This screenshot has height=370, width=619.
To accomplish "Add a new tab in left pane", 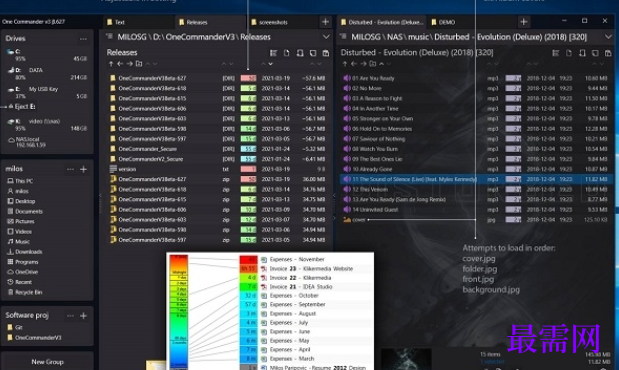I will tap(325, 22).
